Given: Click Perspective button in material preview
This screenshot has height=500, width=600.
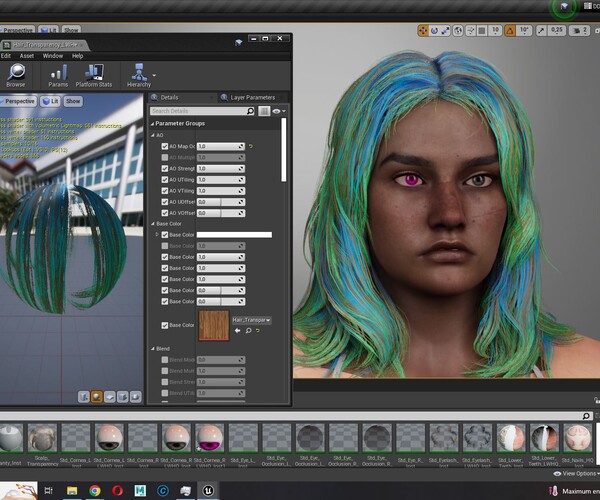Looking at the screenshot, I should click(x=18, y=101).
